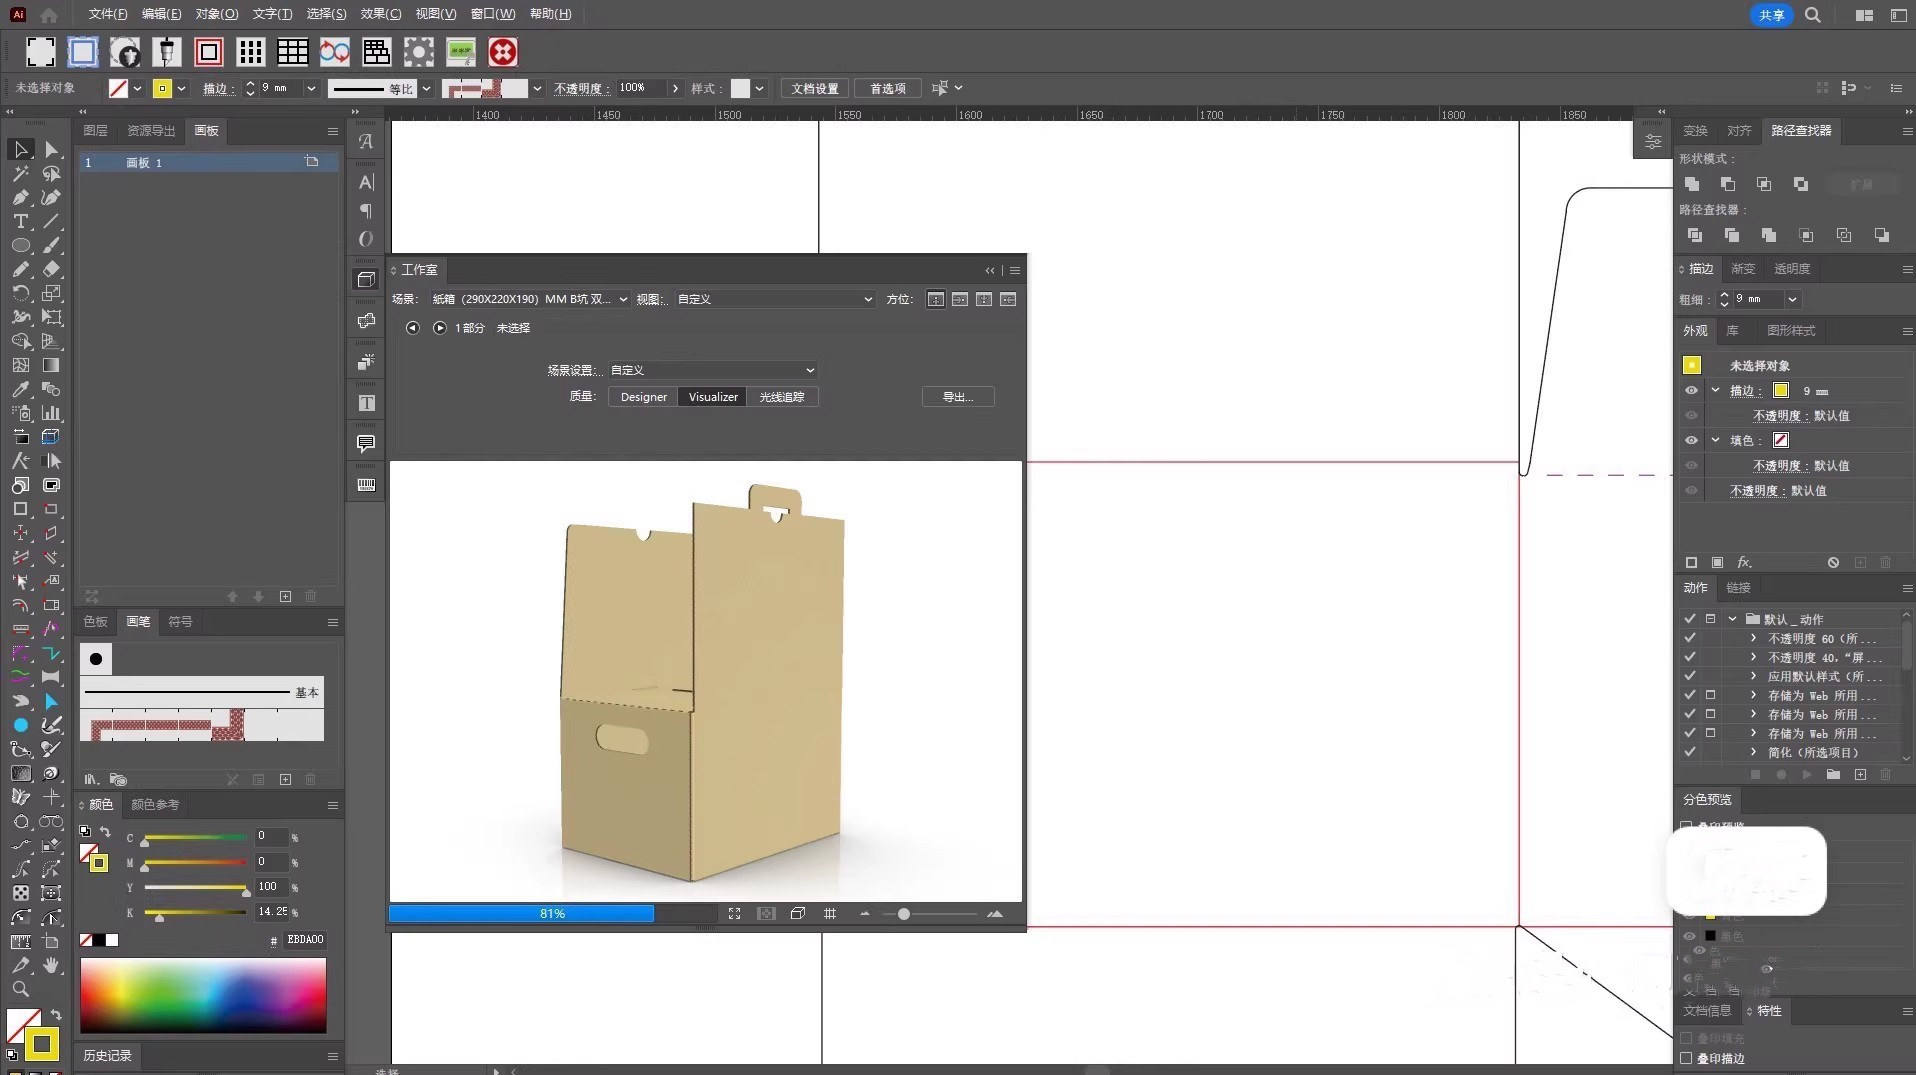Open the 对象 menu

[216, 14]
